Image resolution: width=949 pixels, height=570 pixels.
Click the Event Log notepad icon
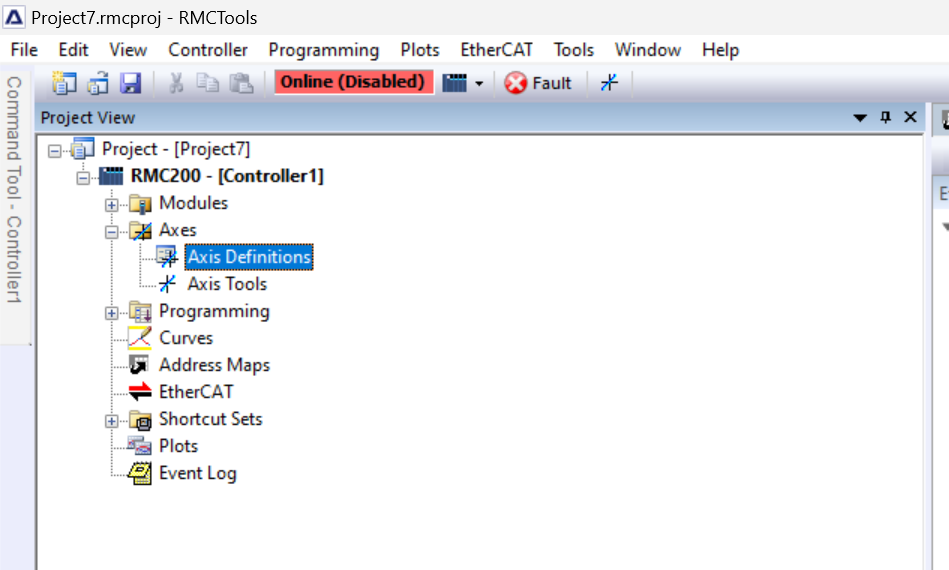(x=140, y=473)
